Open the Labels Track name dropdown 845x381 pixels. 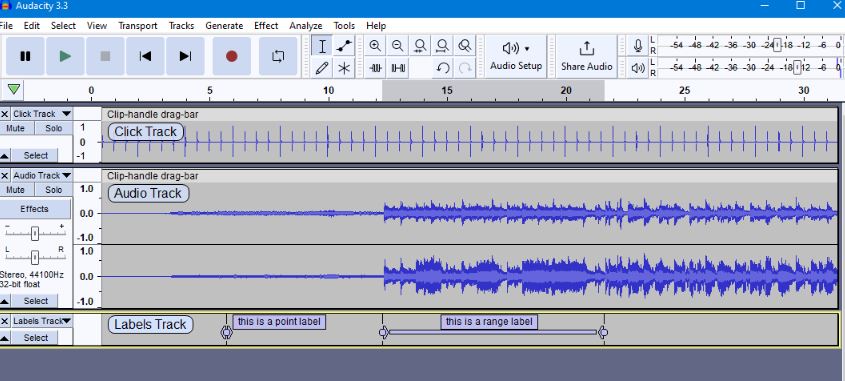coord(42,321)
